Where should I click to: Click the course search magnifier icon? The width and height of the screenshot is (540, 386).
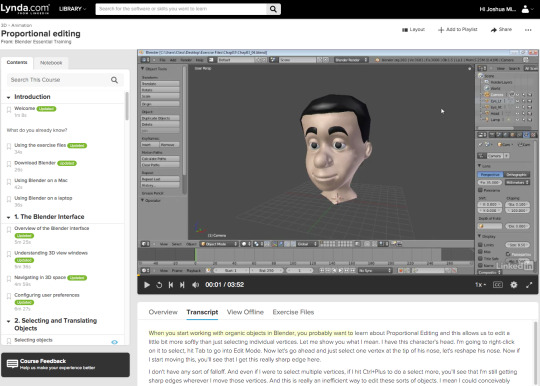tap(114, 80)
